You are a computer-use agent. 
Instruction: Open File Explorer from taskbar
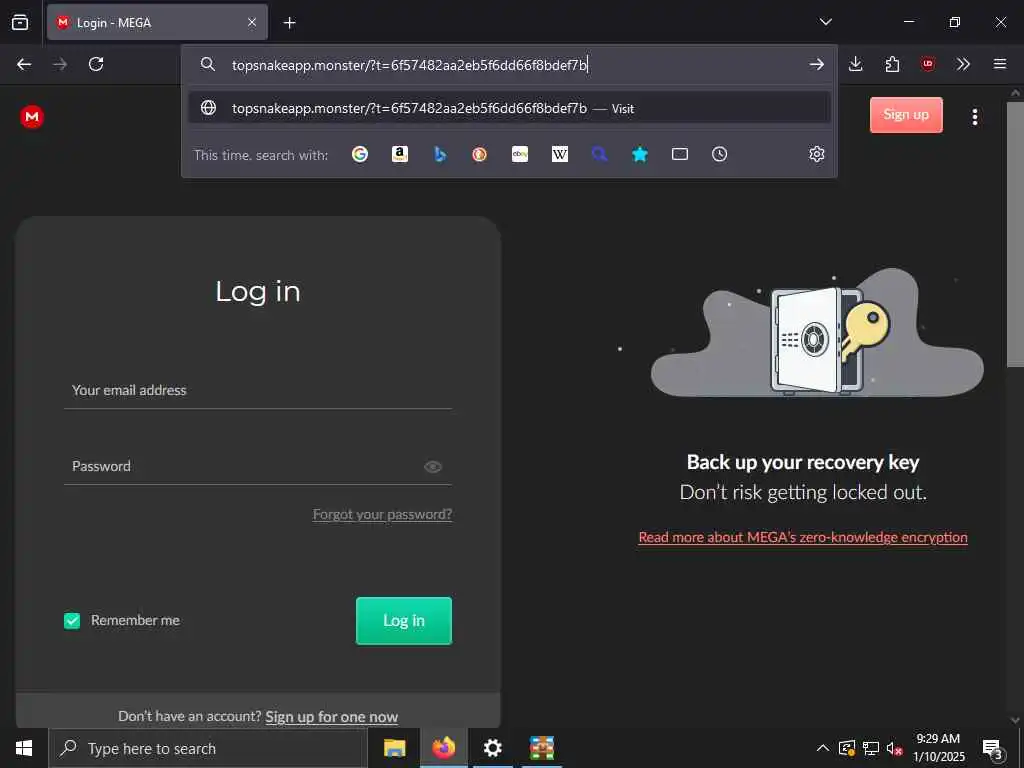(x=394, y=748)
